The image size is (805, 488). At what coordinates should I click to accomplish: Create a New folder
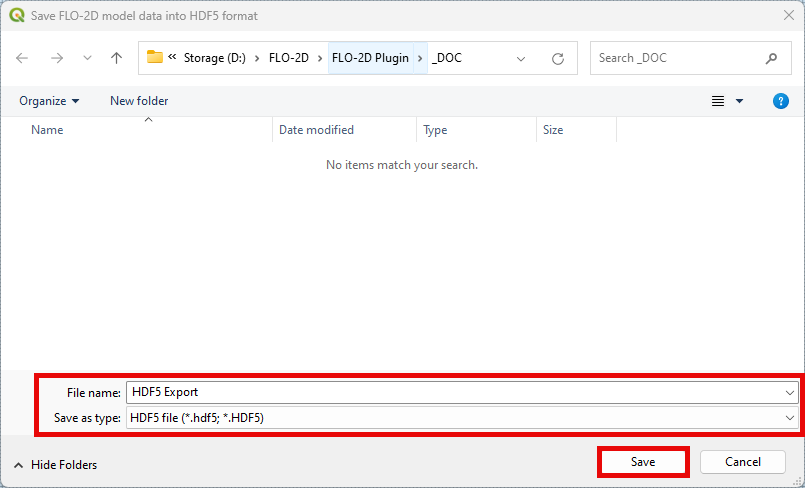(139, 101)
